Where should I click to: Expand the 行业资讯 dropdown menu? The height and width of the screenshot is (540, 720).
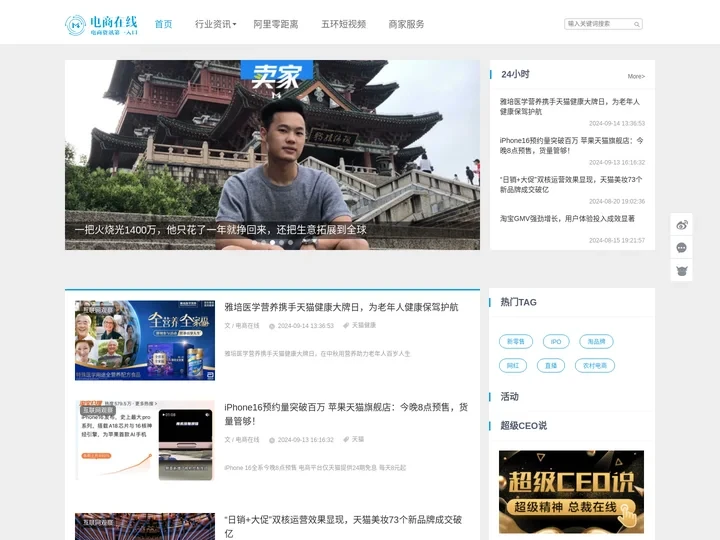[215, 24]
